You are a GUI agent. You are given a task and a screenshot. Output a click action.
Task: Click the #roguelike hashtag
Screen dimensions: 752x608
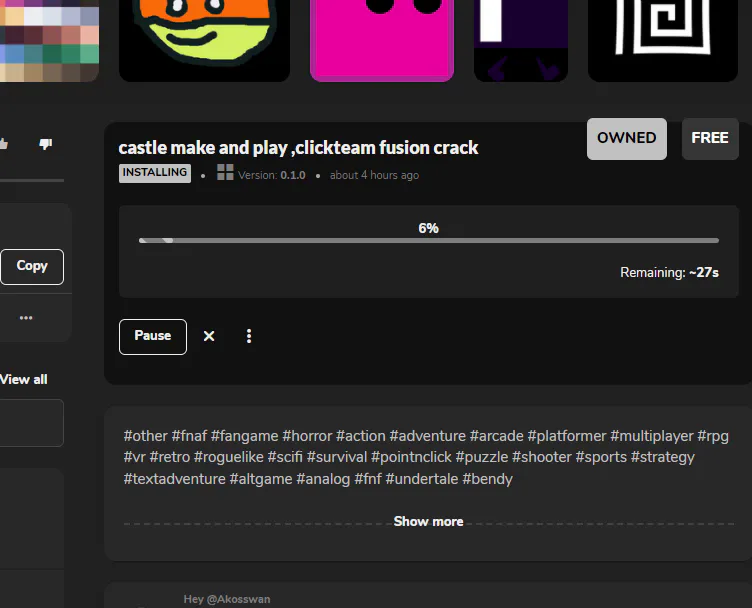click(229, 457)
